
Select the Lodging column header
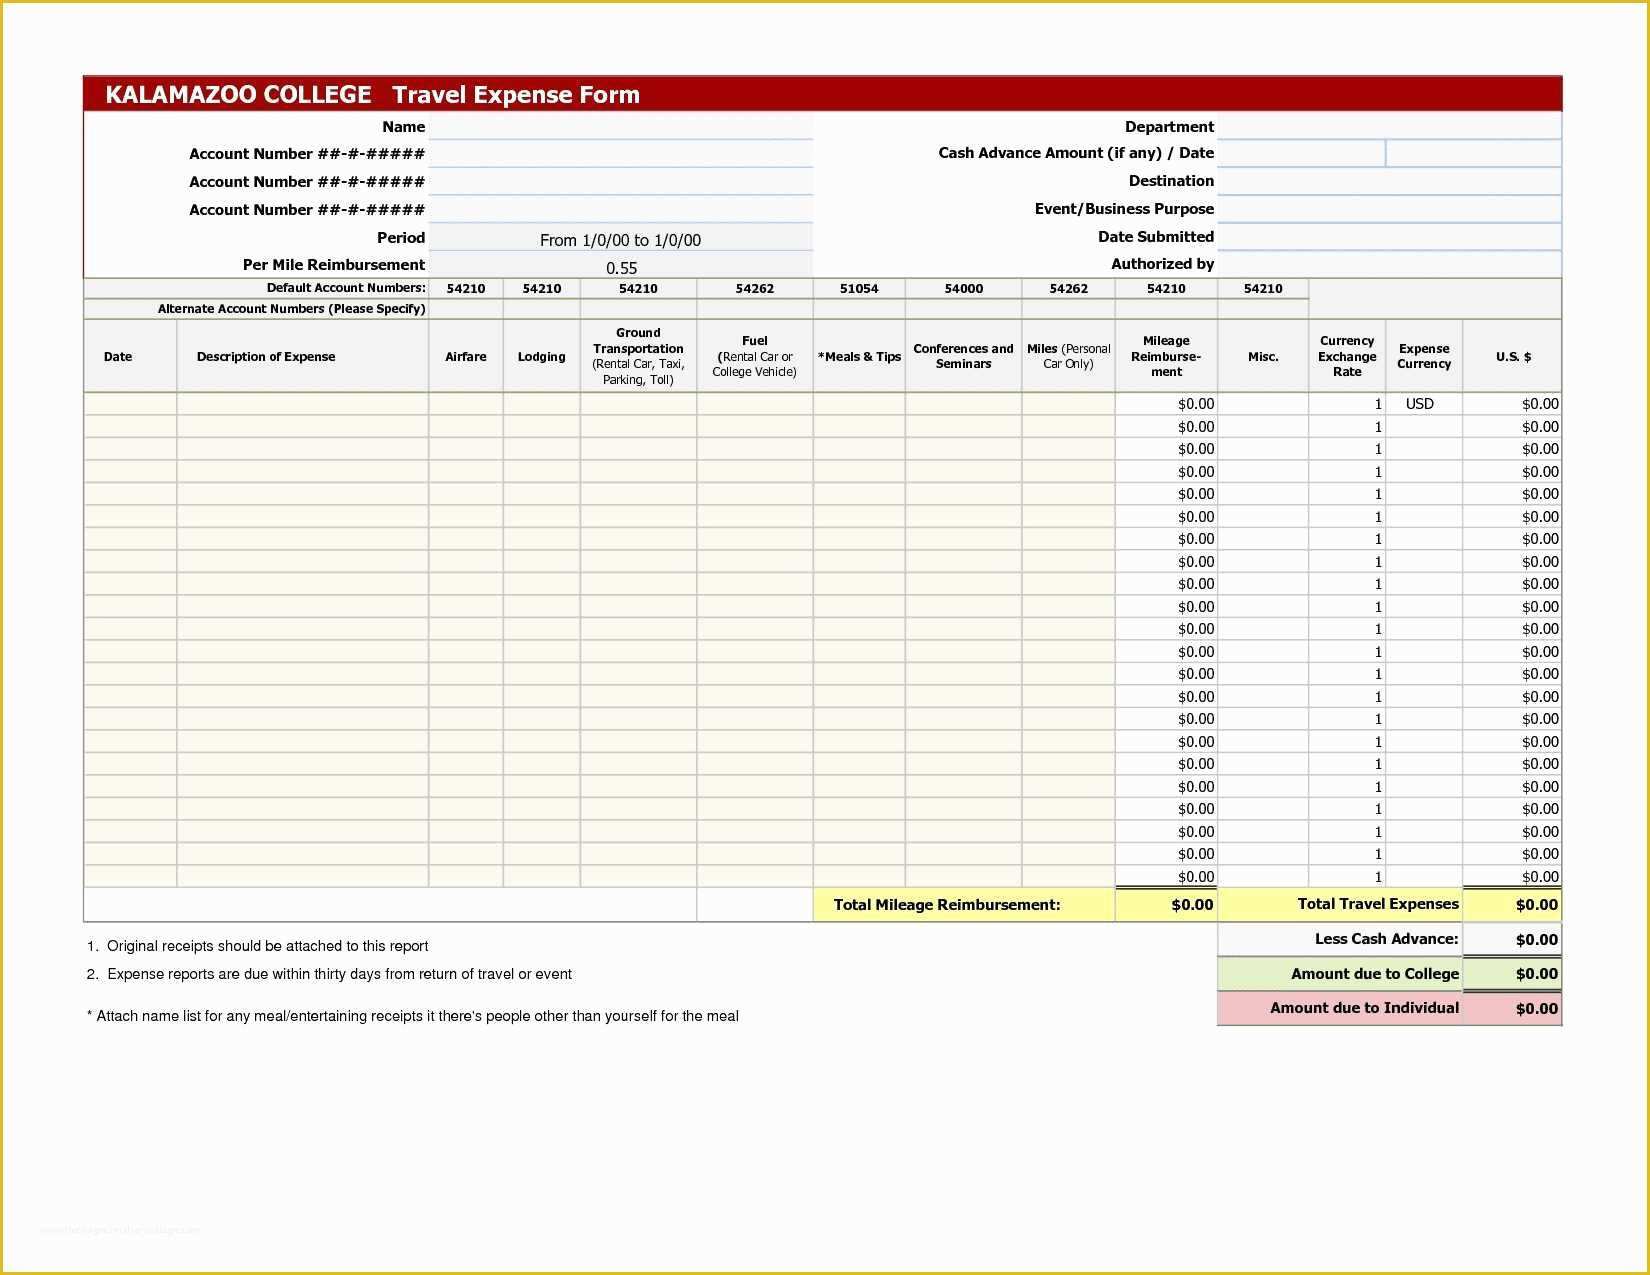(541, 356)
